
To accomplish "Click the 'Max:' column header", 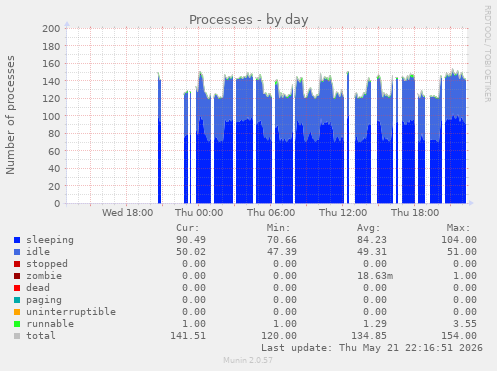I will [x=458, y=228].
